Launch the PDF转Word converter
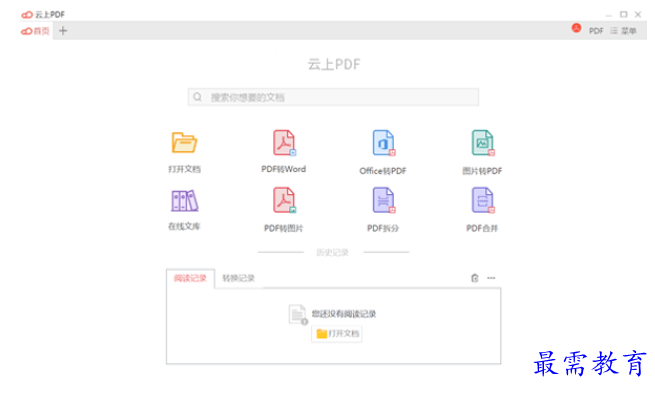The image size is (655, 395). 284,143
